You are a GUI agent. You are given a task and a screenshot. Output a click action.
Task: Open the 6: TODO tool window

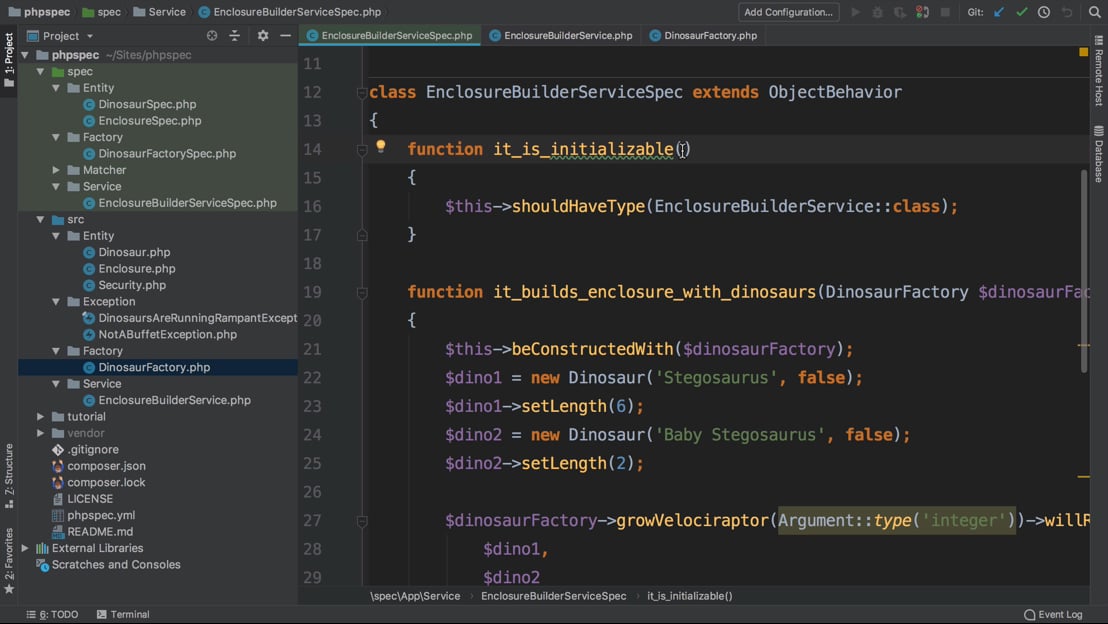[52, 614]
